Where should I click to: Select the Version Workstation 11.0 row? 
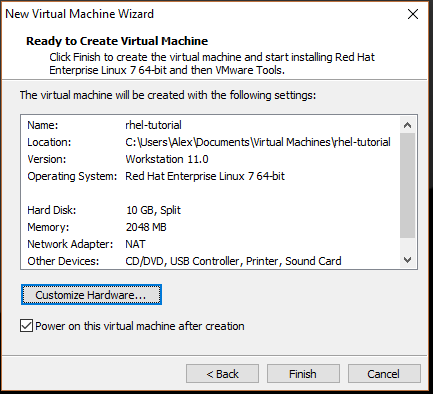click(210, 159)
